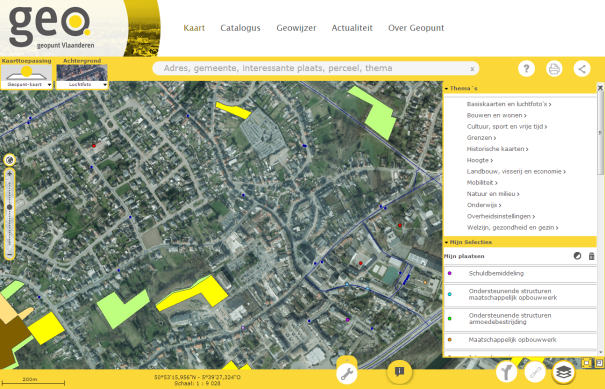Click the route directions signpost icon
Viewport: 605px width, 389px height.
point(507,372)
